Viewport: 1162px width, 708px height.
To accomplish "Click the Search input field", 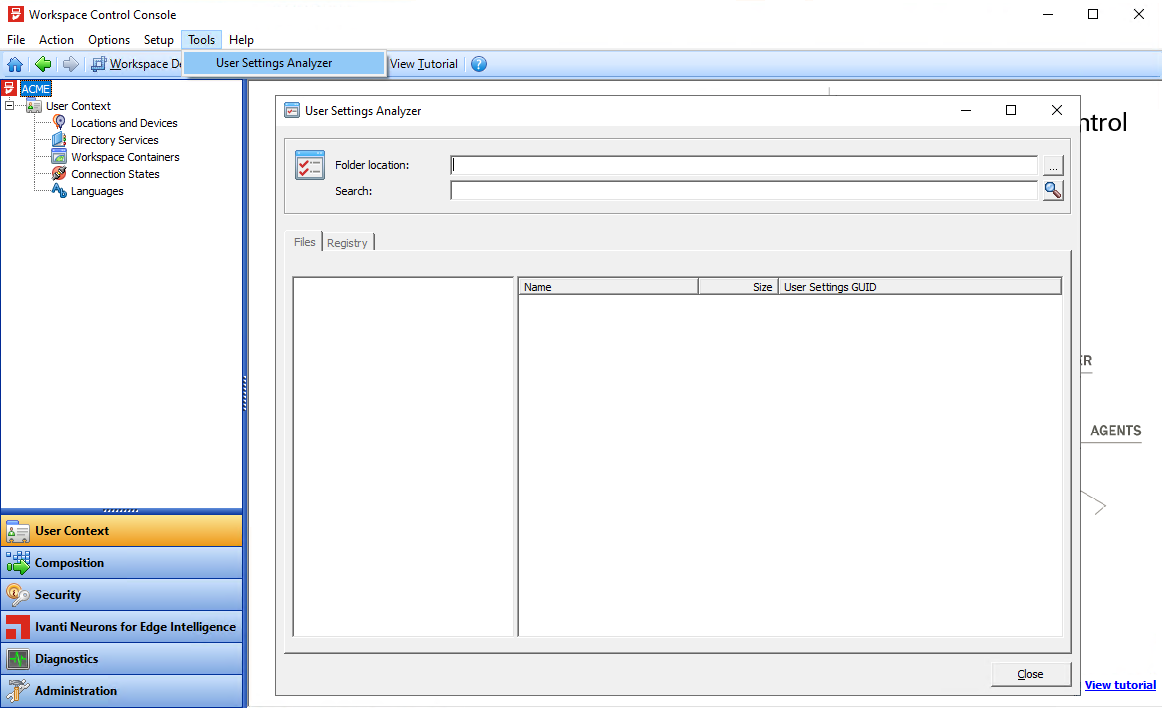I will coord(744,191).
